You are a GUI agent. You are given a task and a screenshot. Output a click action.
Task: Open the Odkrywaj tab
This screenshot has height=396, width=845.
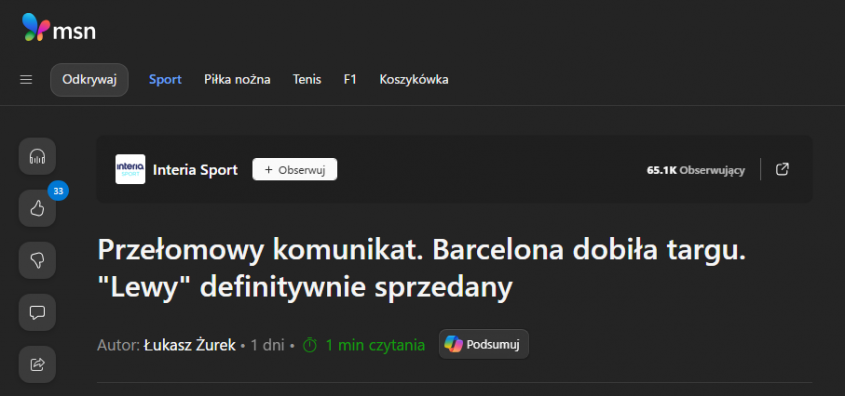point(89,80)
